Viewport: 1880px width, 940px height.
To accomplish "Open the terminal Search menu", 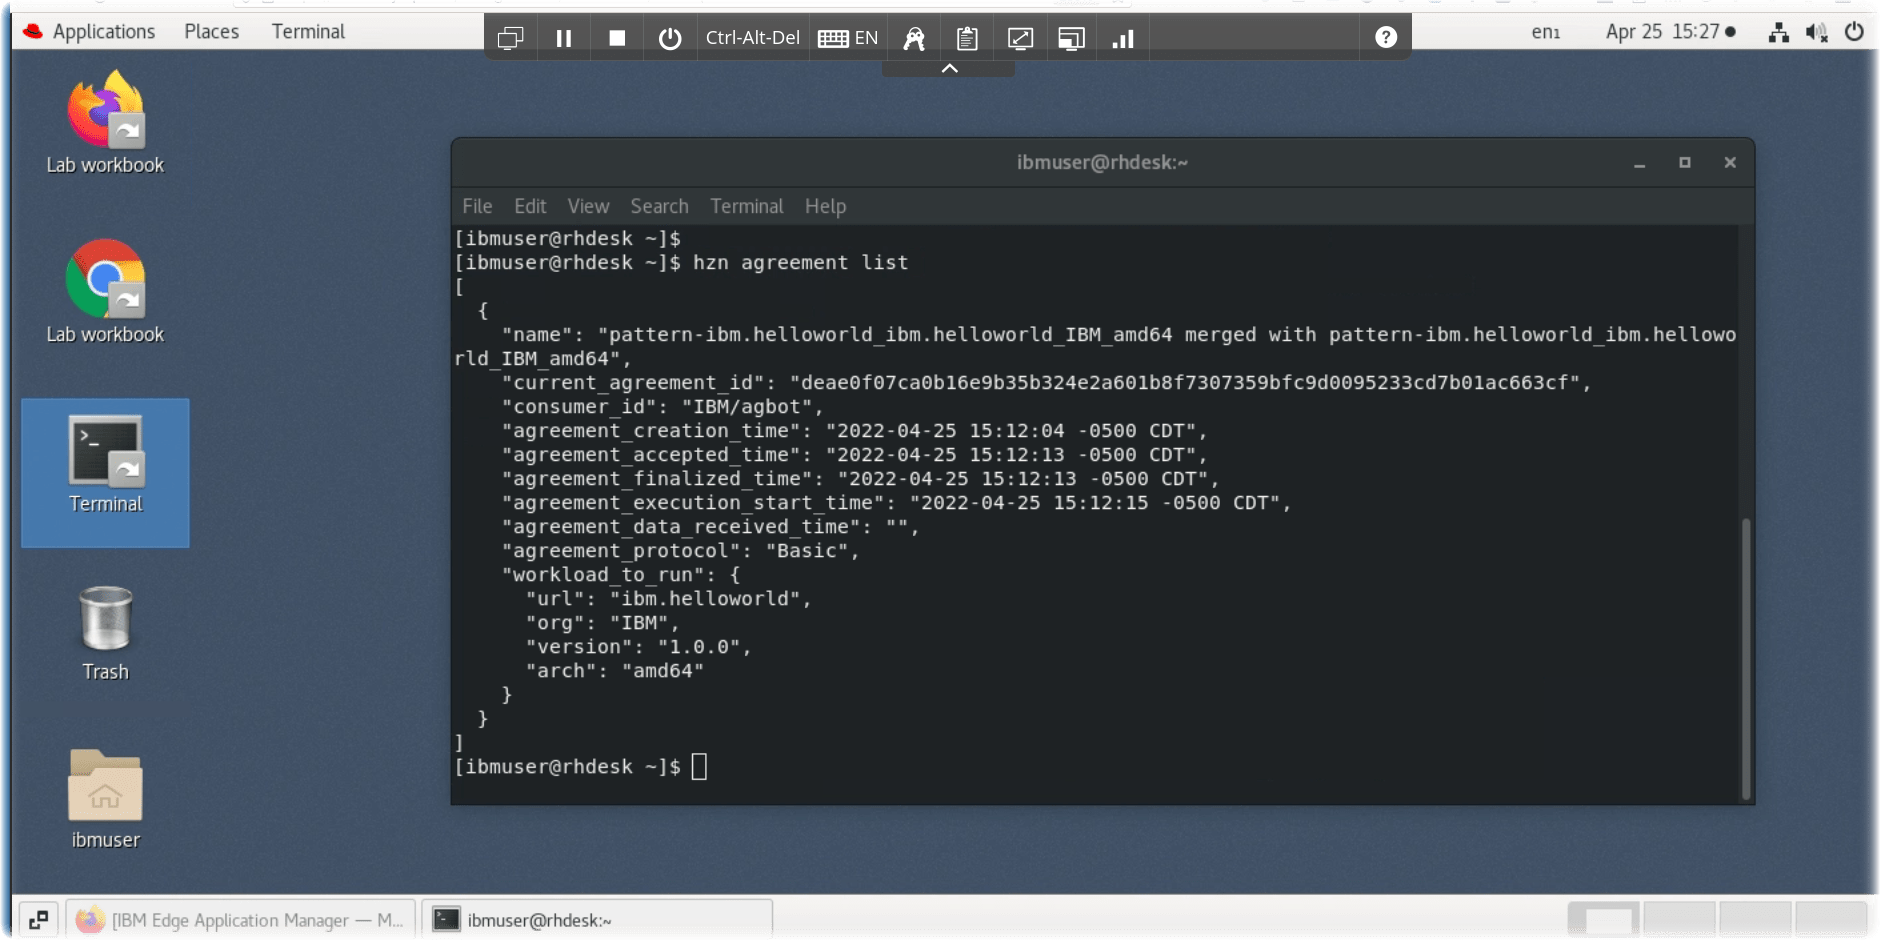I will click(x=659, y=206).
